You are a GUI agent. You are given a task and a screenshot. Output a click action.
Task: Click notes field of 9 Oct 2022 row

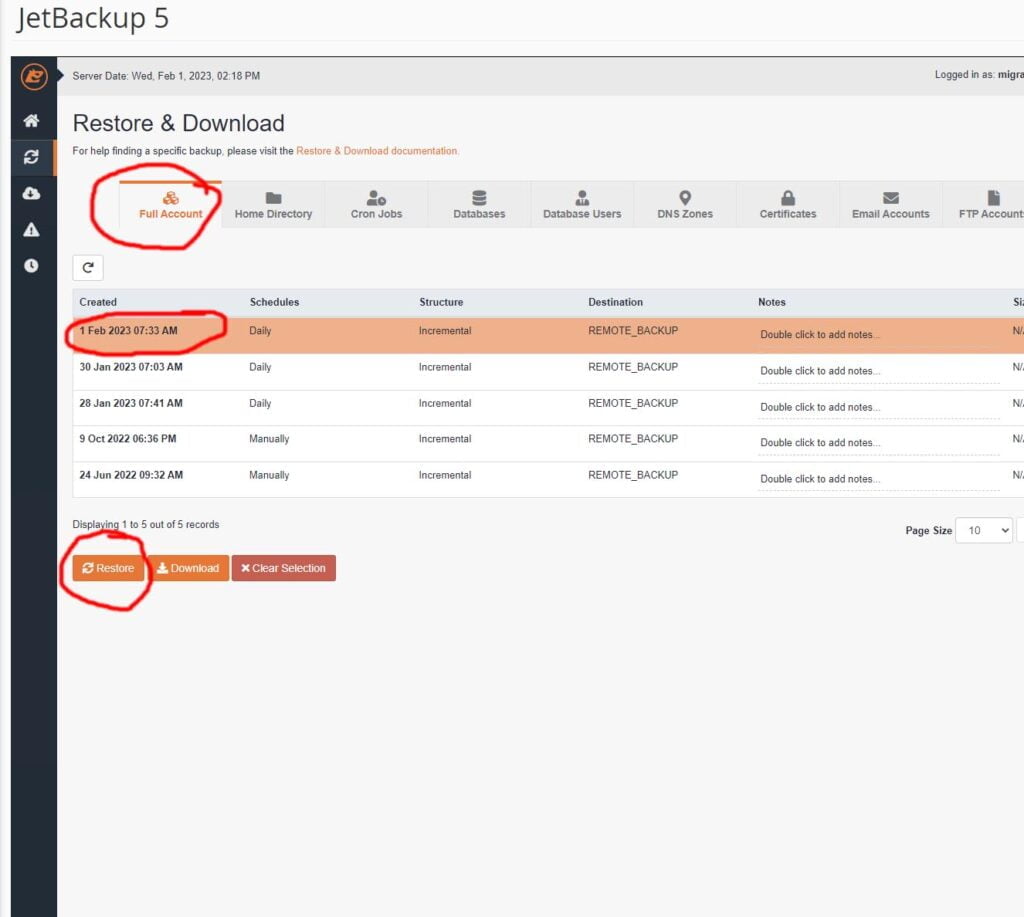pyautogui.click(x=878, y=443)
